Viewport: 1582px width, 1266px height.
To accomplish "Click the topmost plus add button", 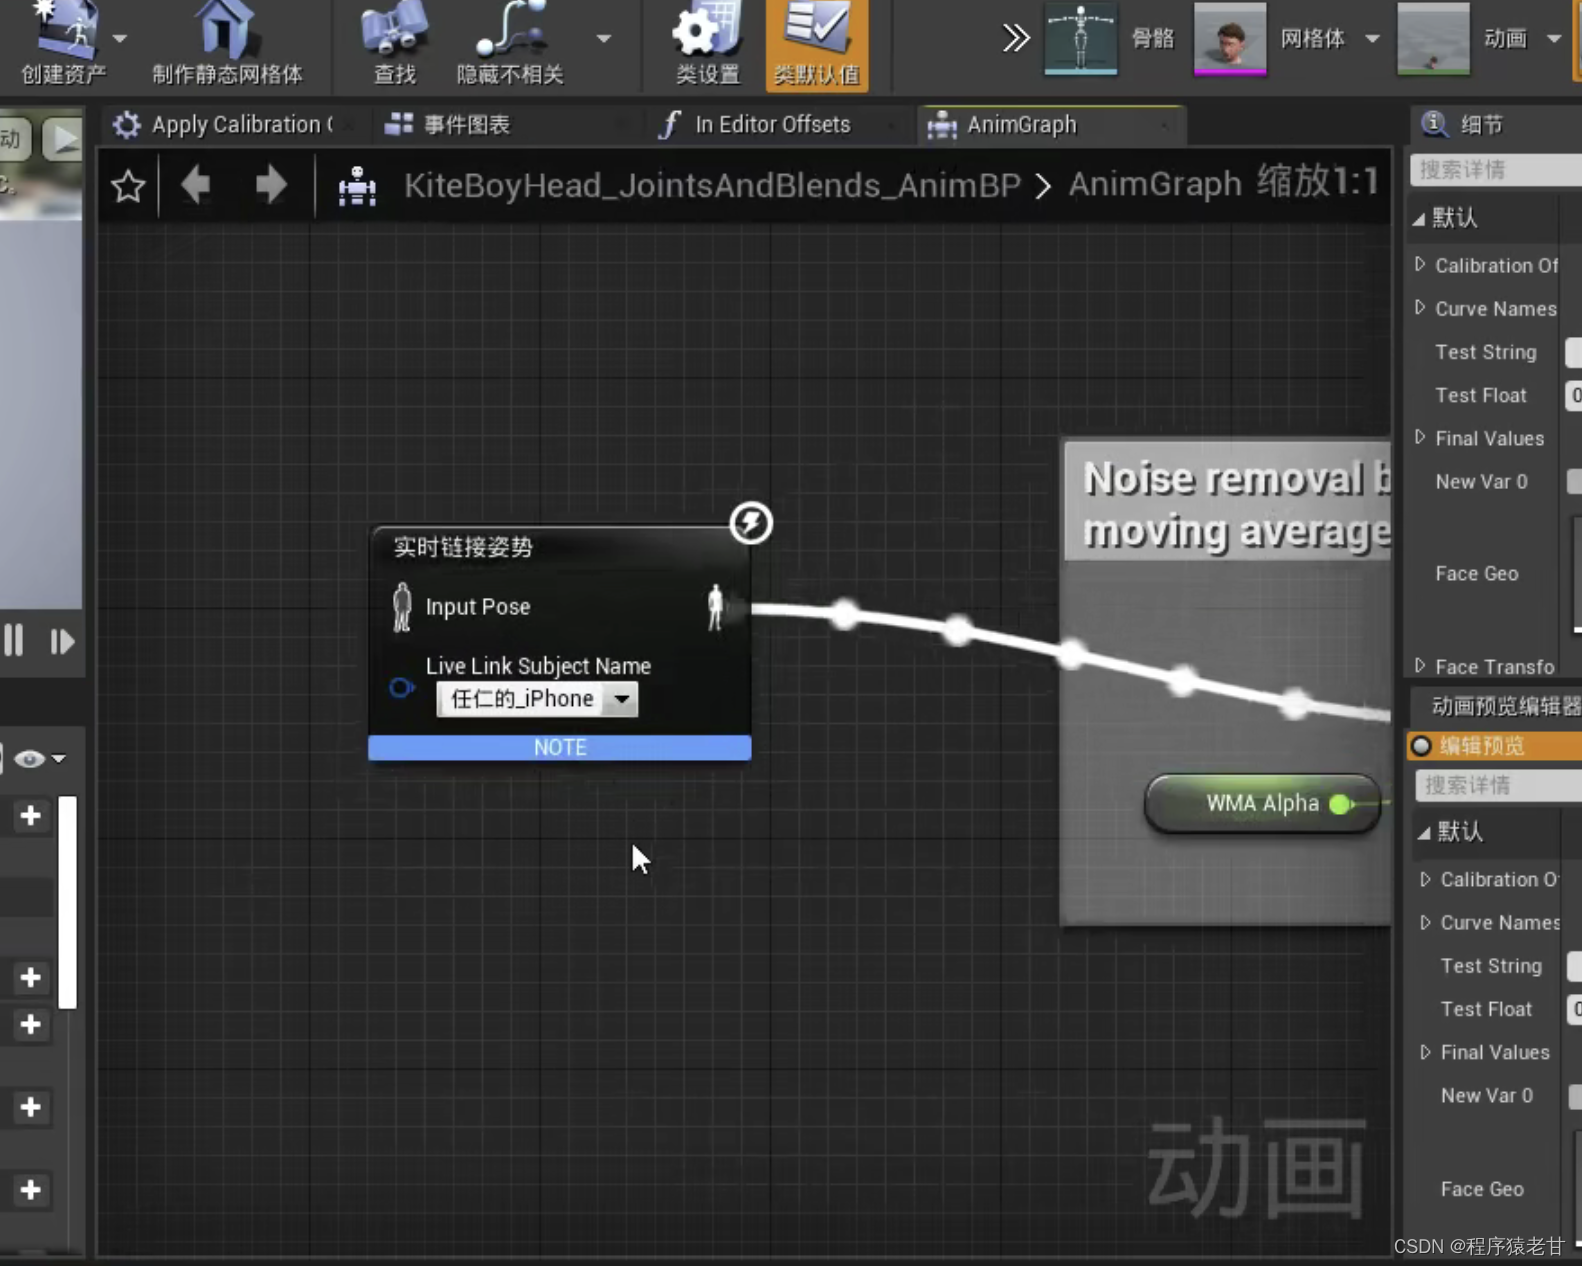I will pyautogui.click(x=30, y=816).
